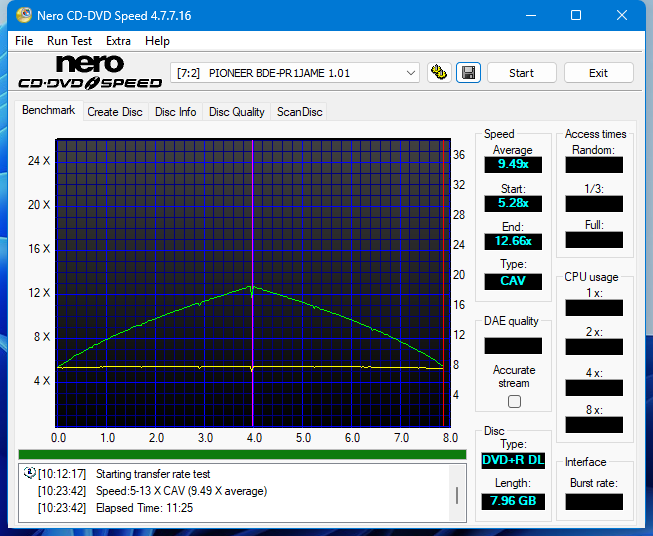
Task: Open the Extra menu
Action: click(118, 41)
